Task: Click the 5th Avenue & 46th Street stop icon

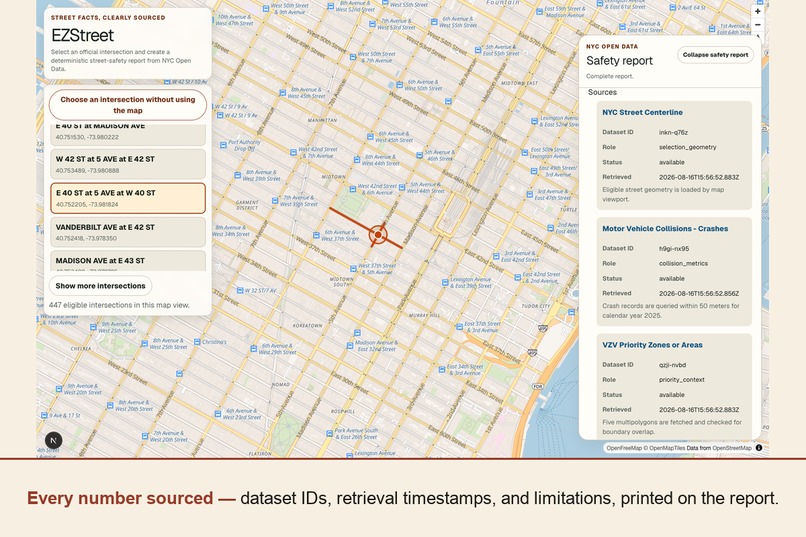Action: point(419,154)
